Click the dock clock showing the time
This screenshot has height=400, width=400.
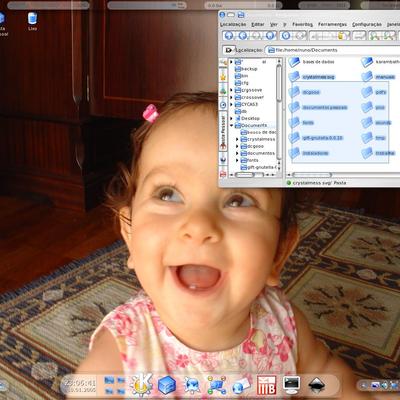pyautogui.click(x=81, y=385)
